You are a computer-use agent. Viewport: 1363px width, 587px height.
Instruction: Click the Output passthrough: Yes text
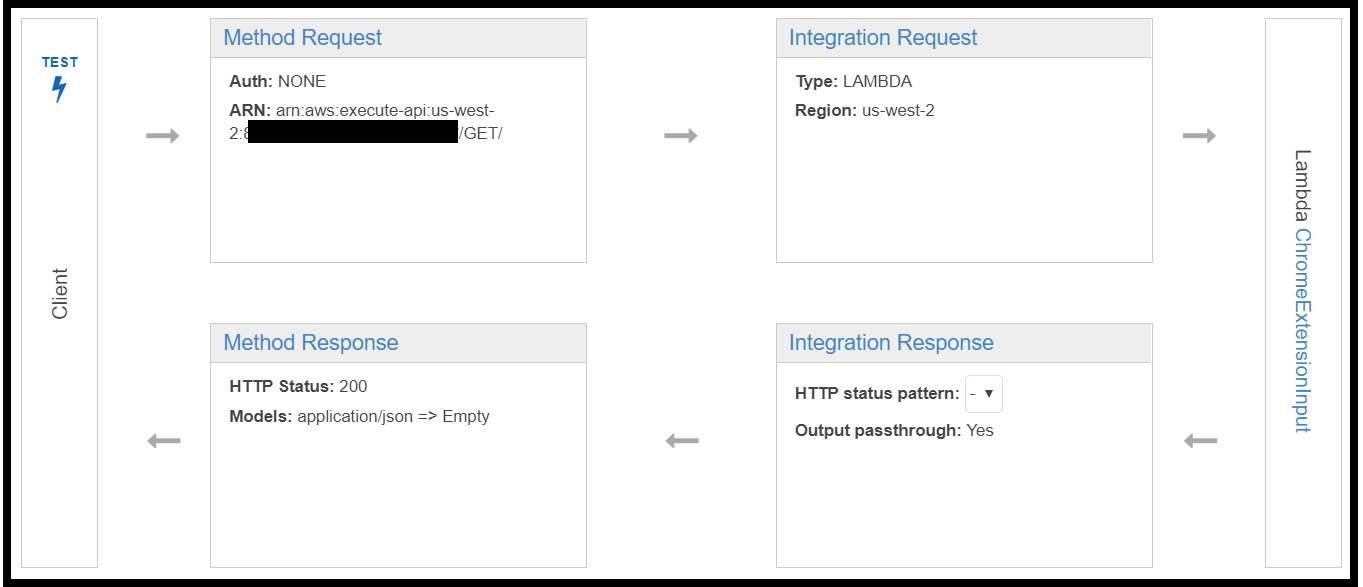point(894,430)
